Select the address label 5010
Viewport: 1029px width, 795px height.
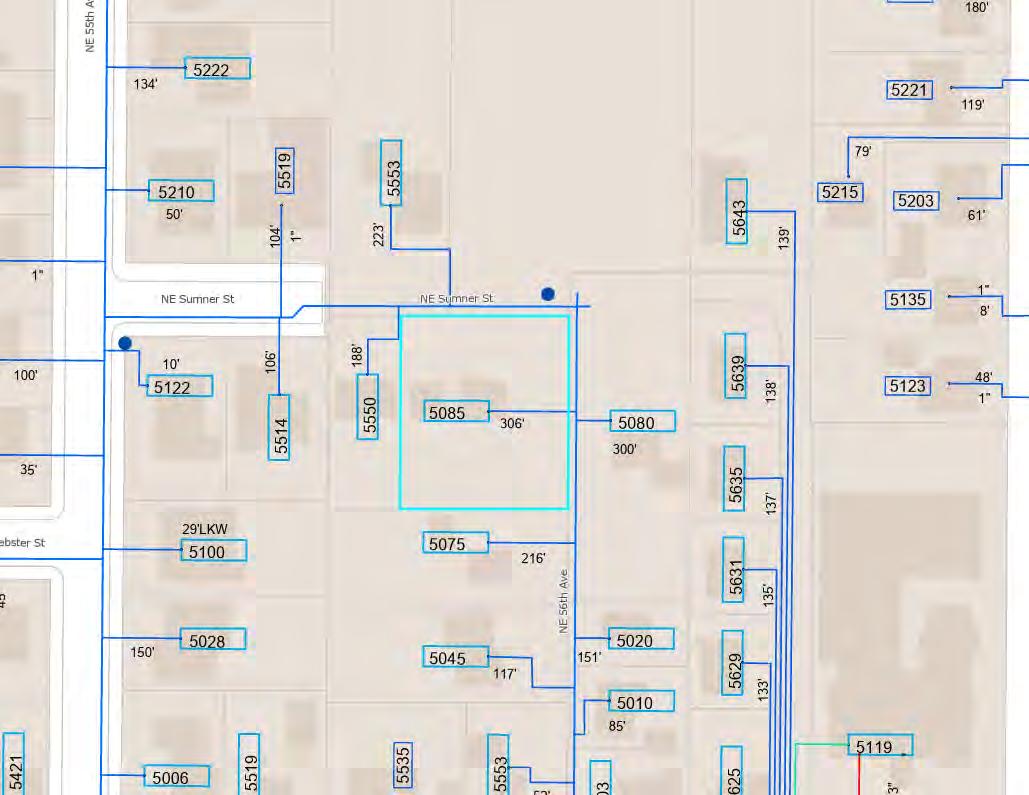[641, 701]
